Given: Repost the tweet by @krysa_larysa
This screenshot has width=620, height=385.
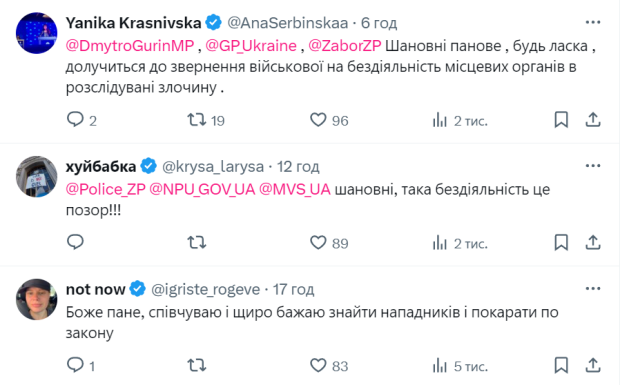Looking at the screenshot, I should pyautogui.click(x=197, y=242).
